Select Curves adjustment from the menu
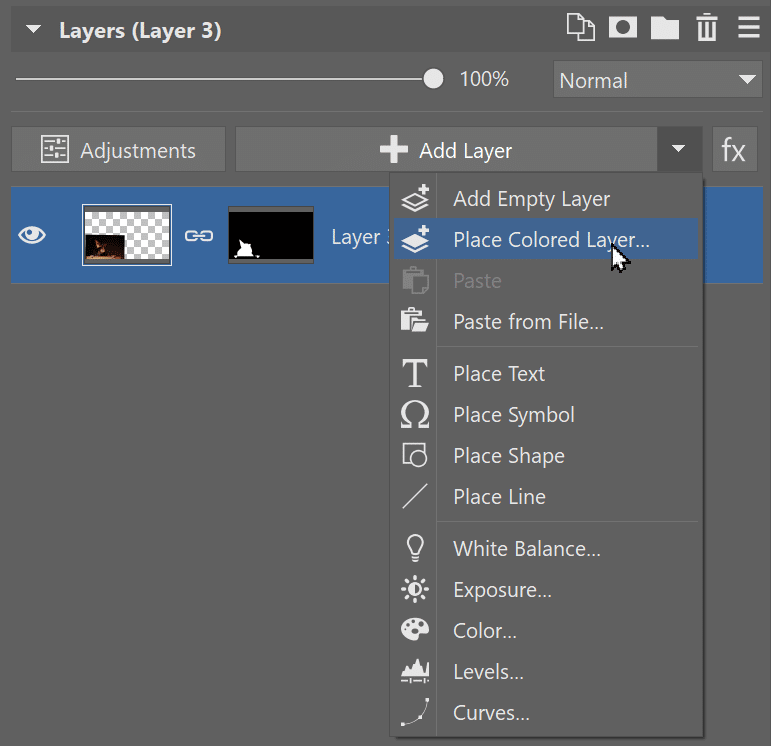Screen dimensions: 771x746 pyautogui.click(x=490, y=713)
